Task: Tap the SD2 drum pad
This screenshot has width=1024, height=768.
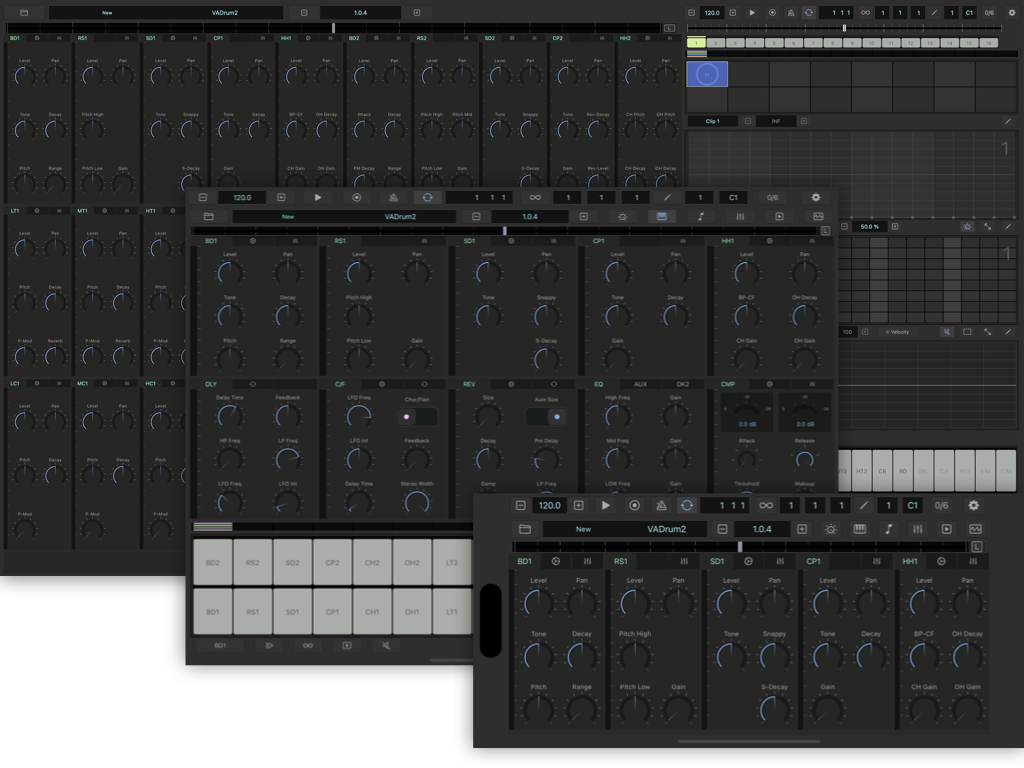Action: point(292,563)
